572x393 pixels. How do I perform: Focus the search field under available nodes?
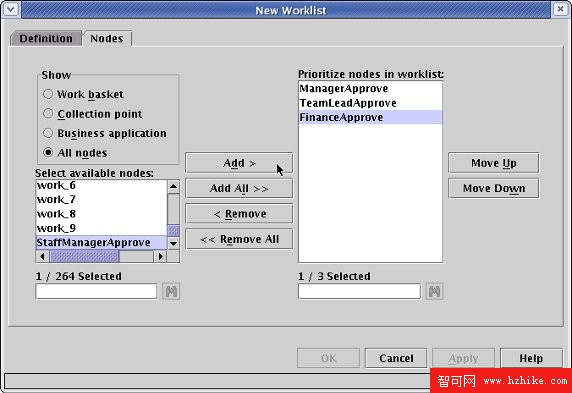96,291
